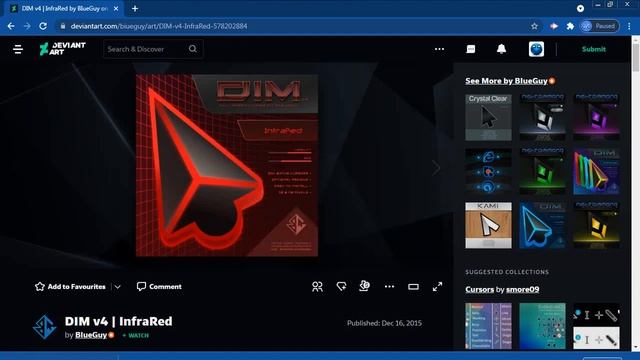640x360 pixels.
Task: Open the teal cursor set collection thumbnail
Action: point(542,326)
